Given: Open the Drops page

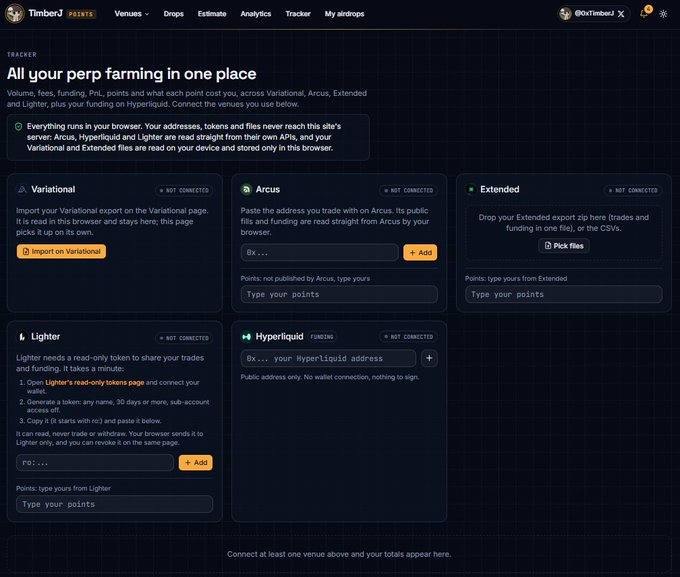Looking at the screenshot, I should [173, 14].
